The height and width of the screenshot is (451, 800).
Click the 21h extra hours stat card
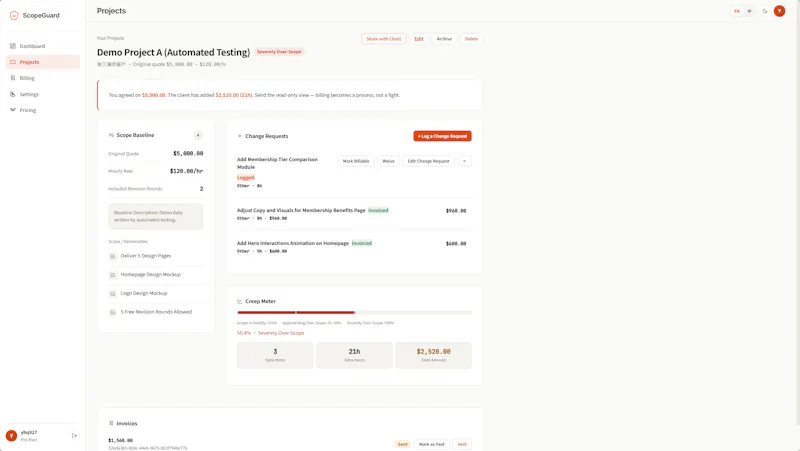tap(354, 355)
